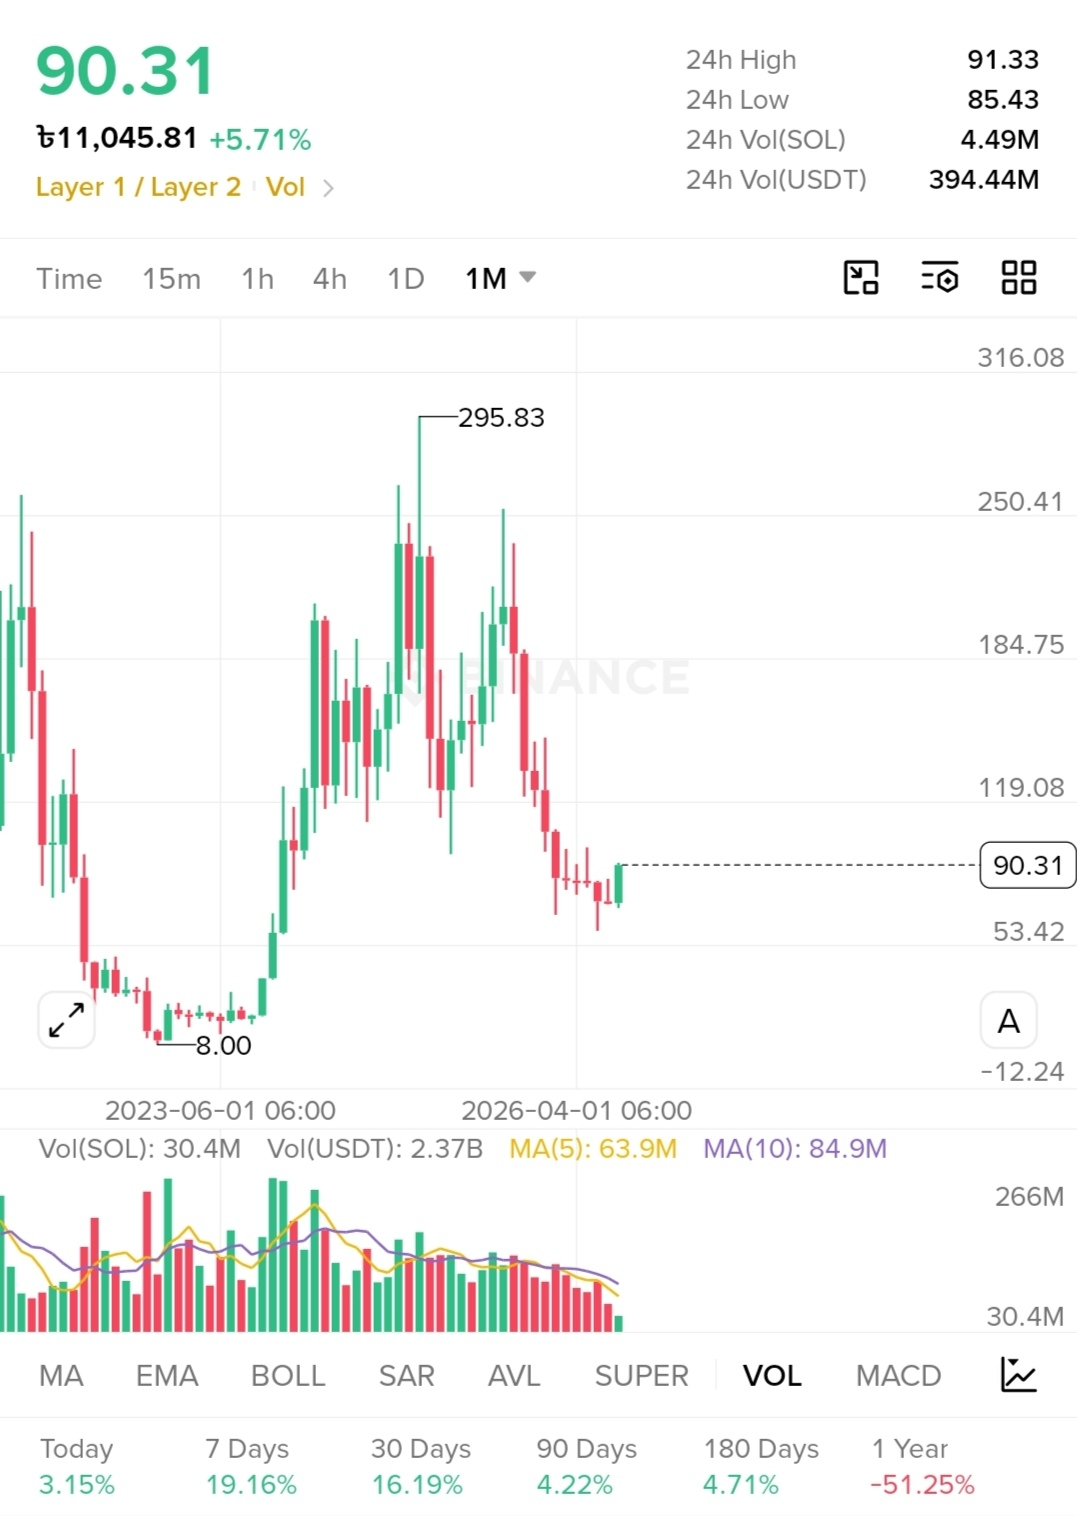Tap the 180 Days 4.71% performance

(x=760, y=1466)
